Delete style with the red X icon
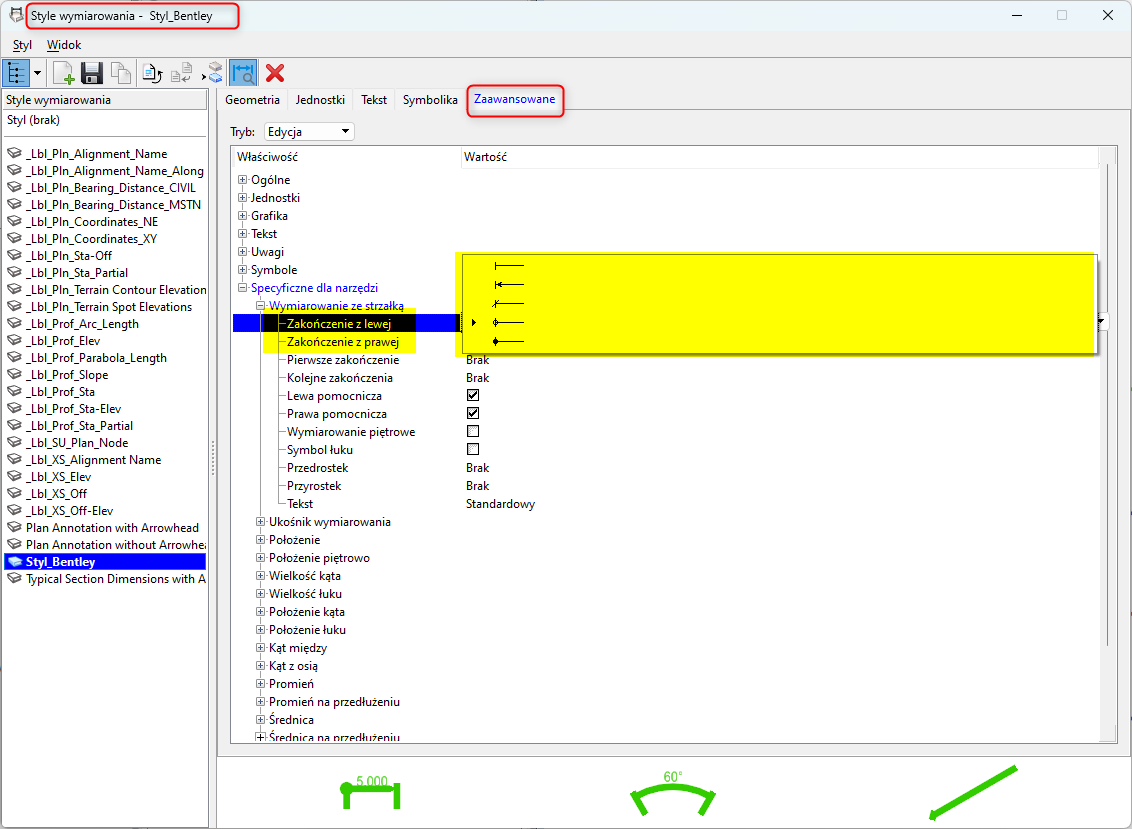 tap(275, 72)
